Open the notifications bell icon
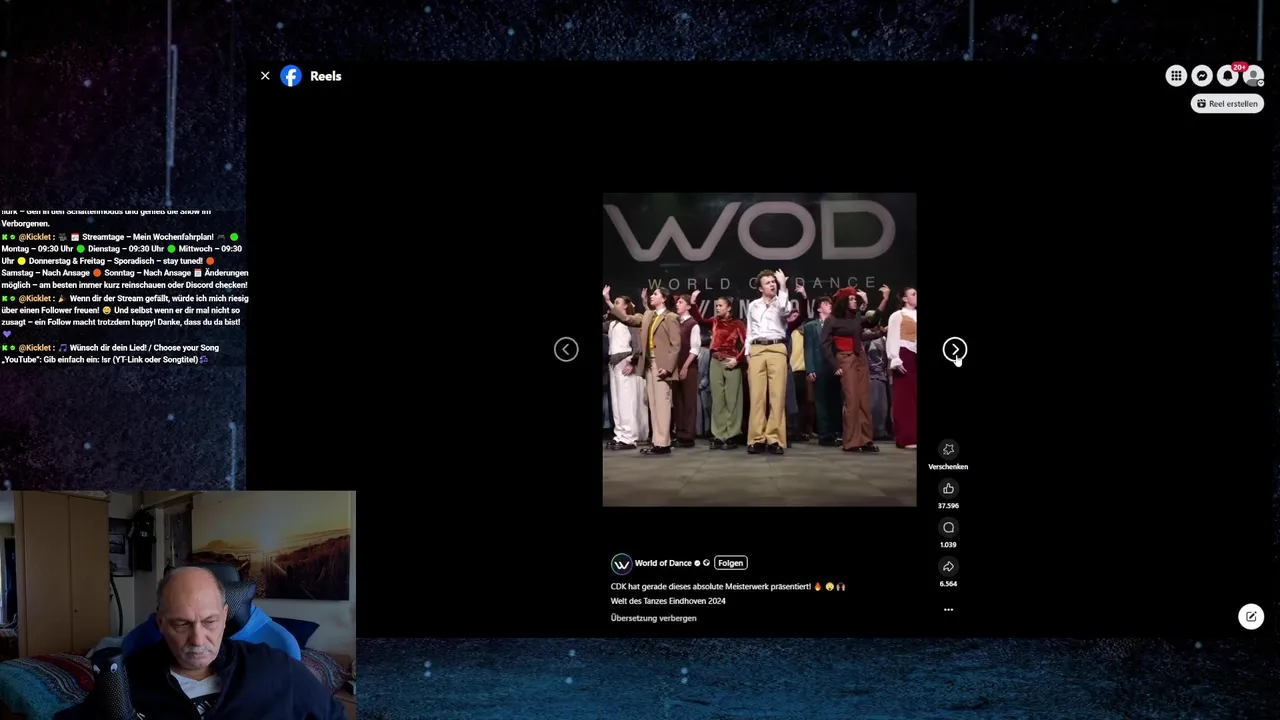Screen dimensions: 1280x720 1228,76
